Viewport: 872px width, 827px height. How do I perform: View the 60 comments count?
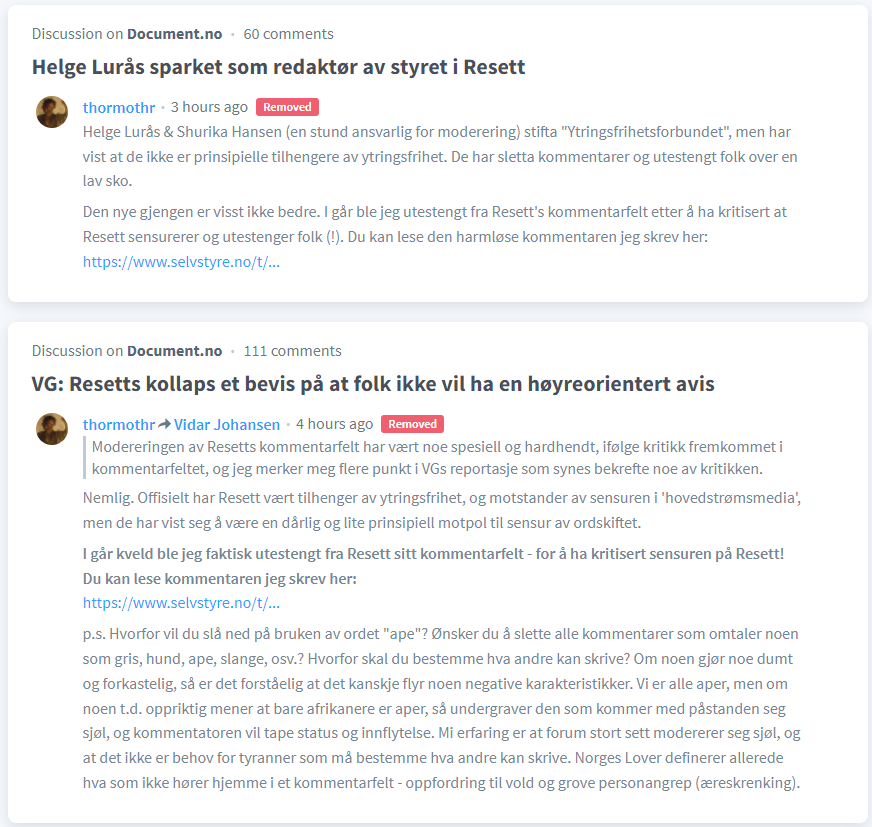288,34
